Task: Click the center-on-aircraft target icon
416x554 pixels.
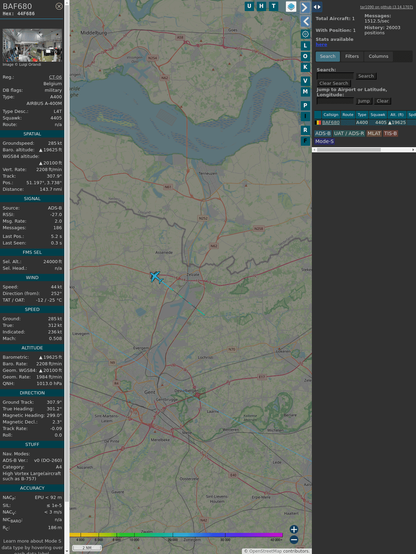Action: (x=305, y=34)
